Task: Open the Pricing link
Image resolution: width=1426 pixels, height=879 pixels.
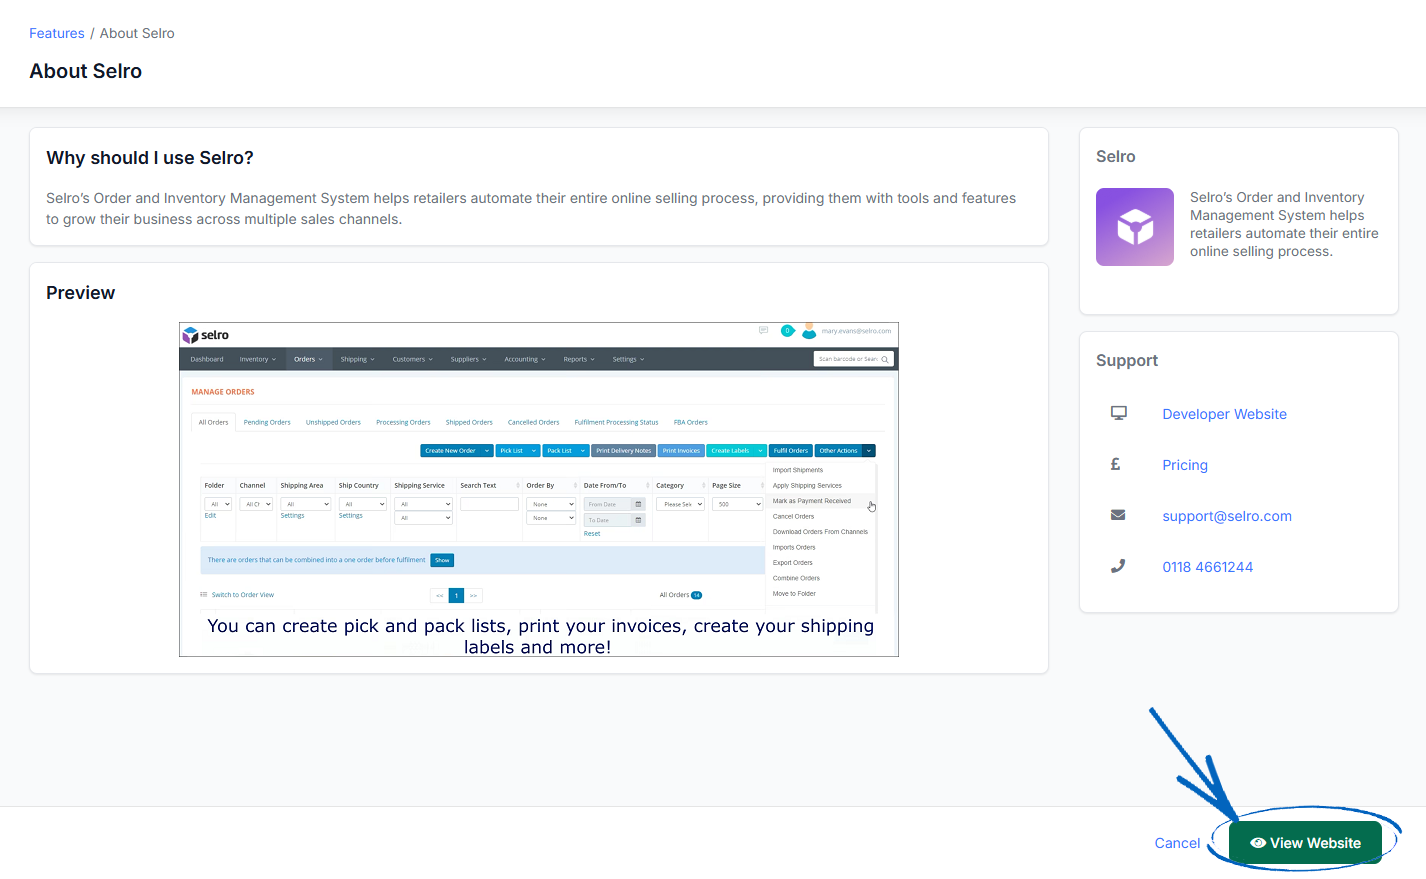Action: pos(1185,465)
